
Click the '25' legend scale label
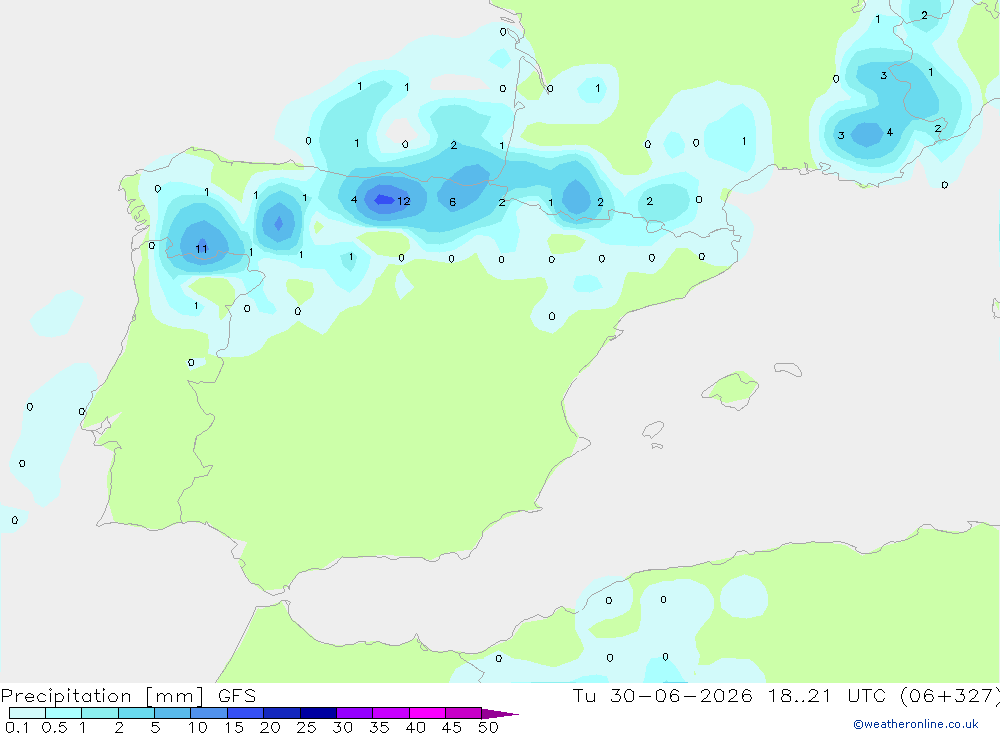tap(306, 727)
